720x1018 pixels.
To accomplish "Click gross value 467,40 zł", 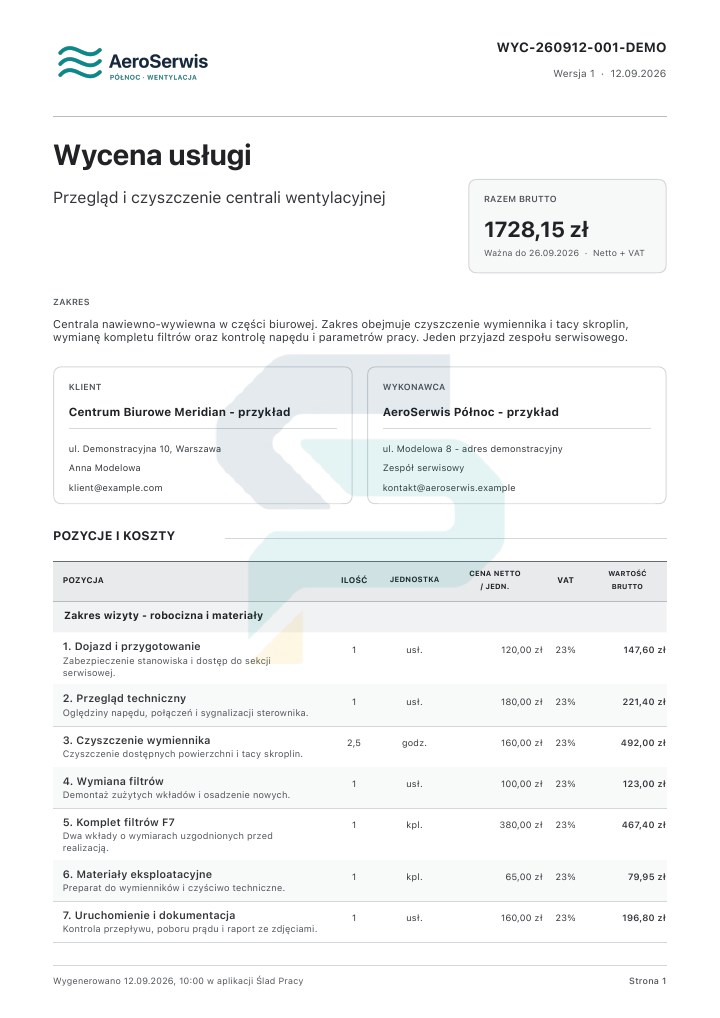I will coord(644,825).
